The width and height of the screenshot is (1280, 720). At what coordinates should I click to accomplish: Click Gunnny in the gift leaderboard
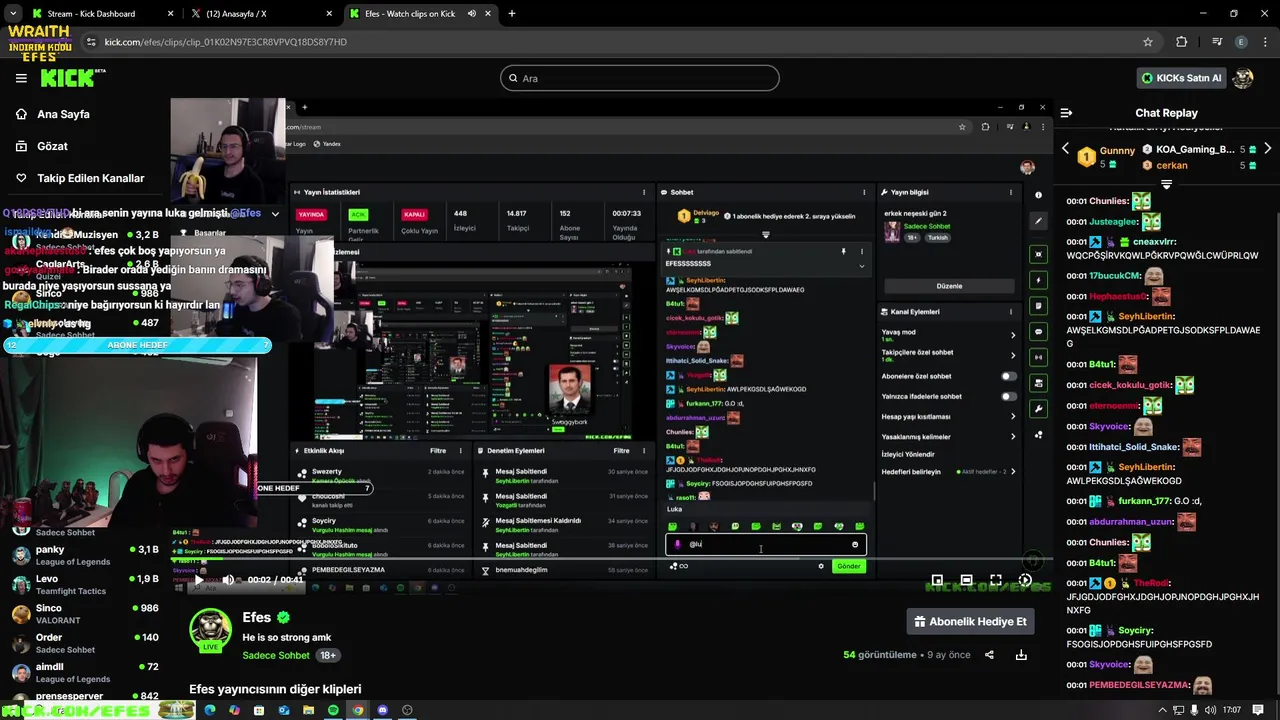click(1117, 150)
